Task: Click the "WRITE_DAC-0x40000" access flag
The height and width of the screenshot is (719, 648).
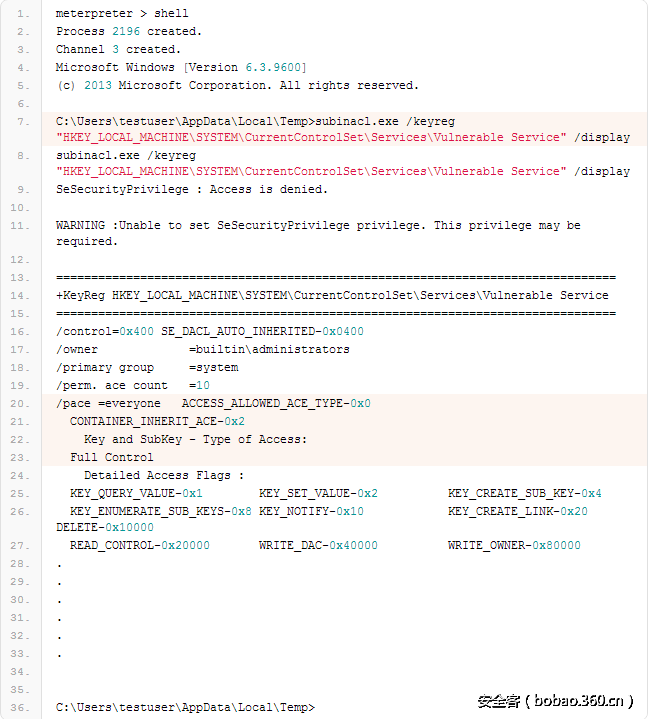Action: coord(318,545)
